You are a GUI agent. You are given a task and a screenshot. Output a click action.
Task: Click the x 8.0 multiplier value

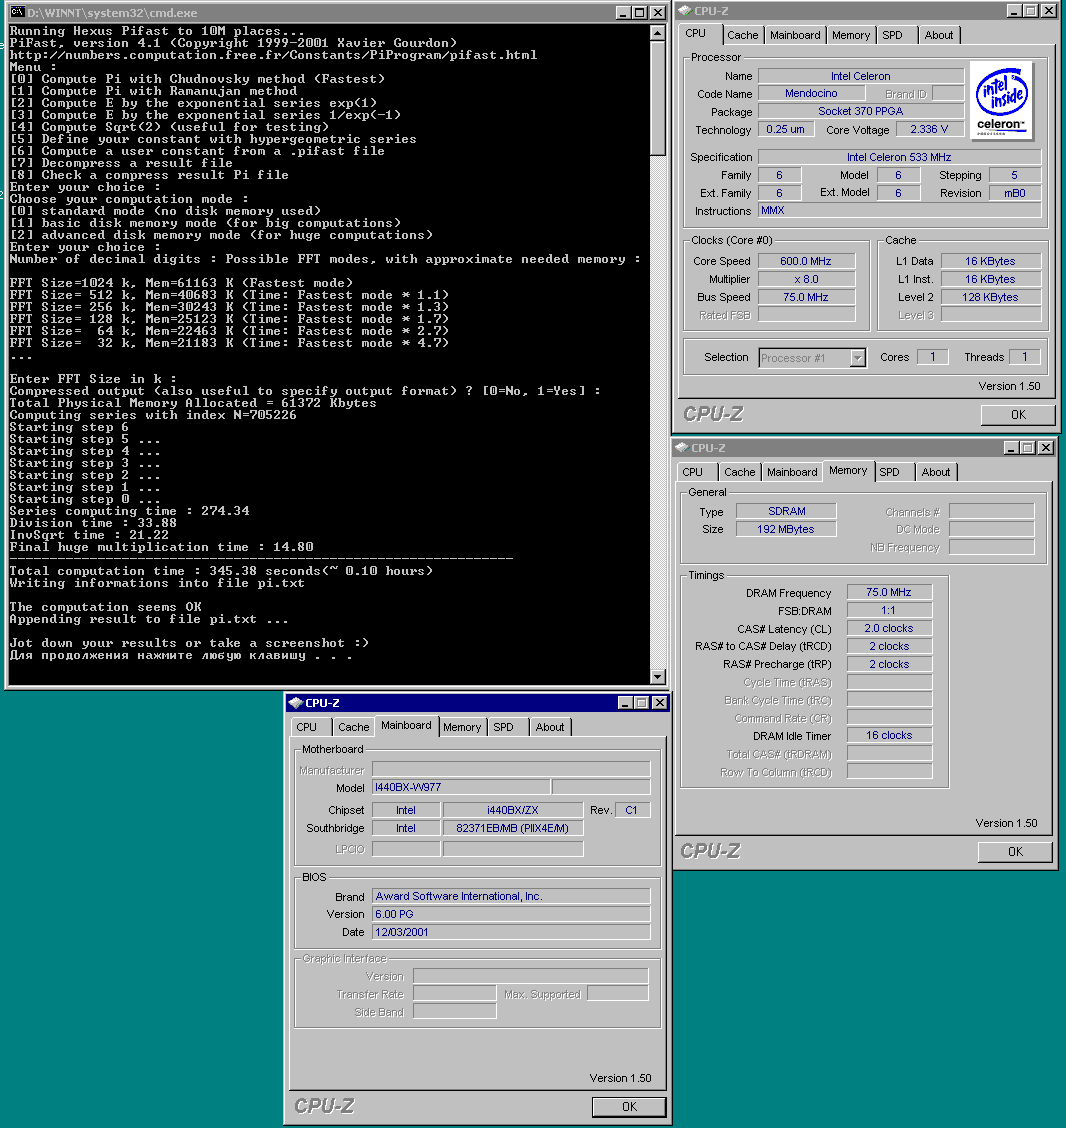tap(806, 279)
